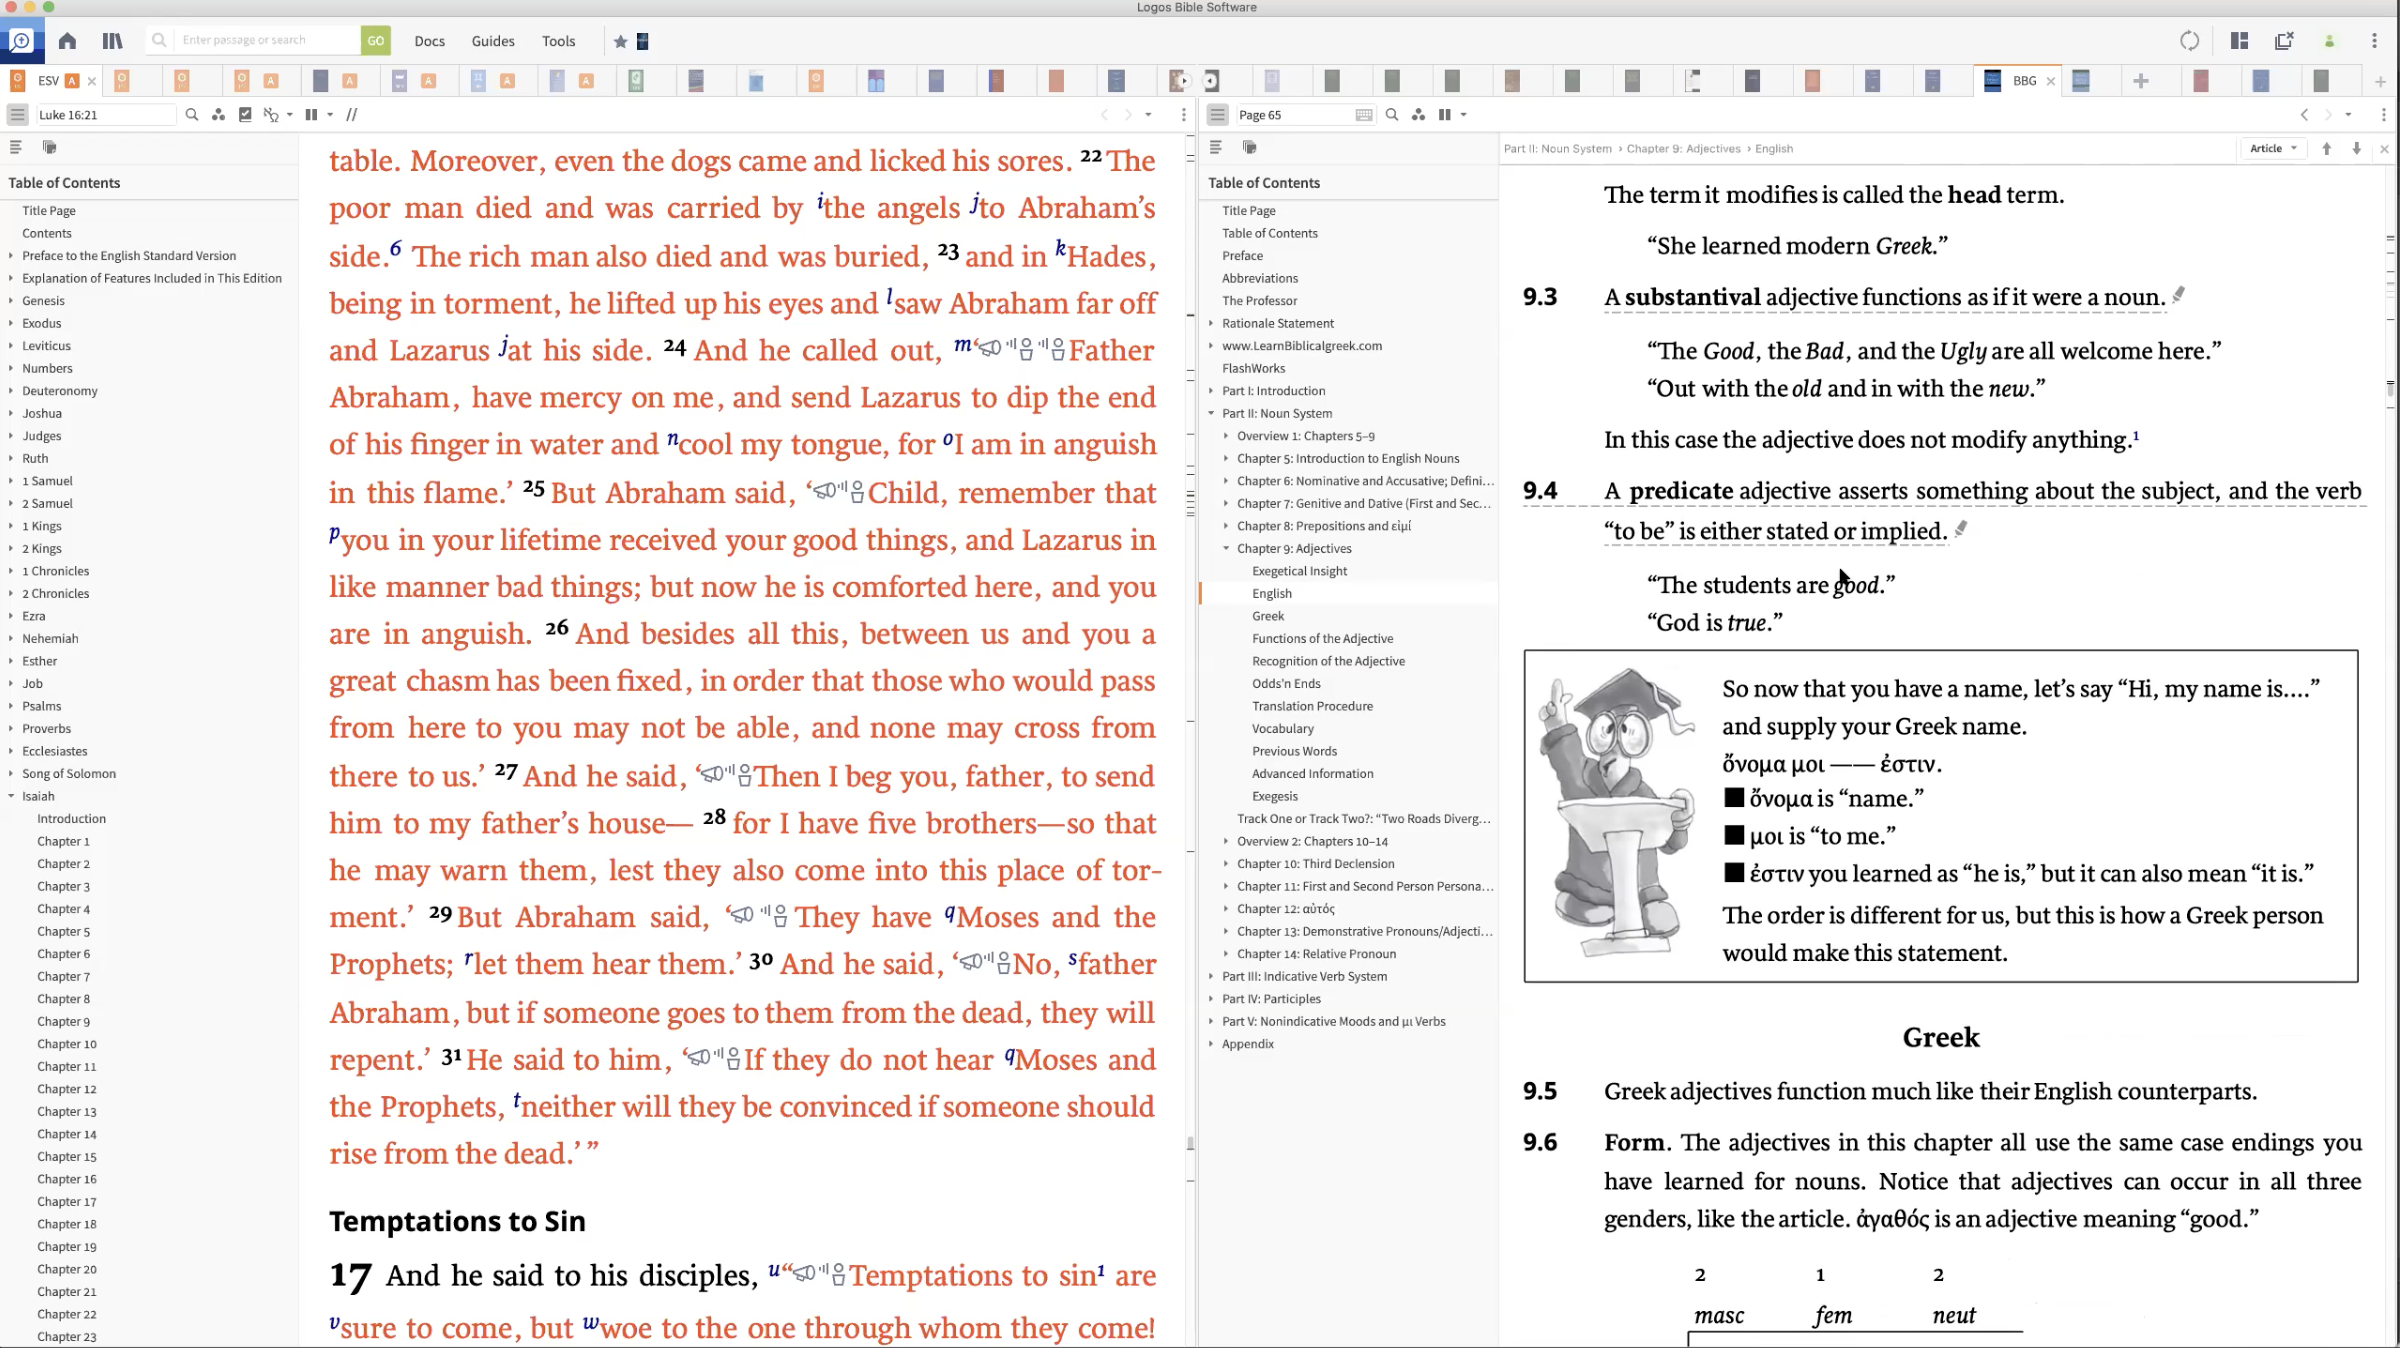The width and height of the screenshot is (2402, 1348).
Task: Click the Layouts icon in top bar
Action: (2239, 41)
